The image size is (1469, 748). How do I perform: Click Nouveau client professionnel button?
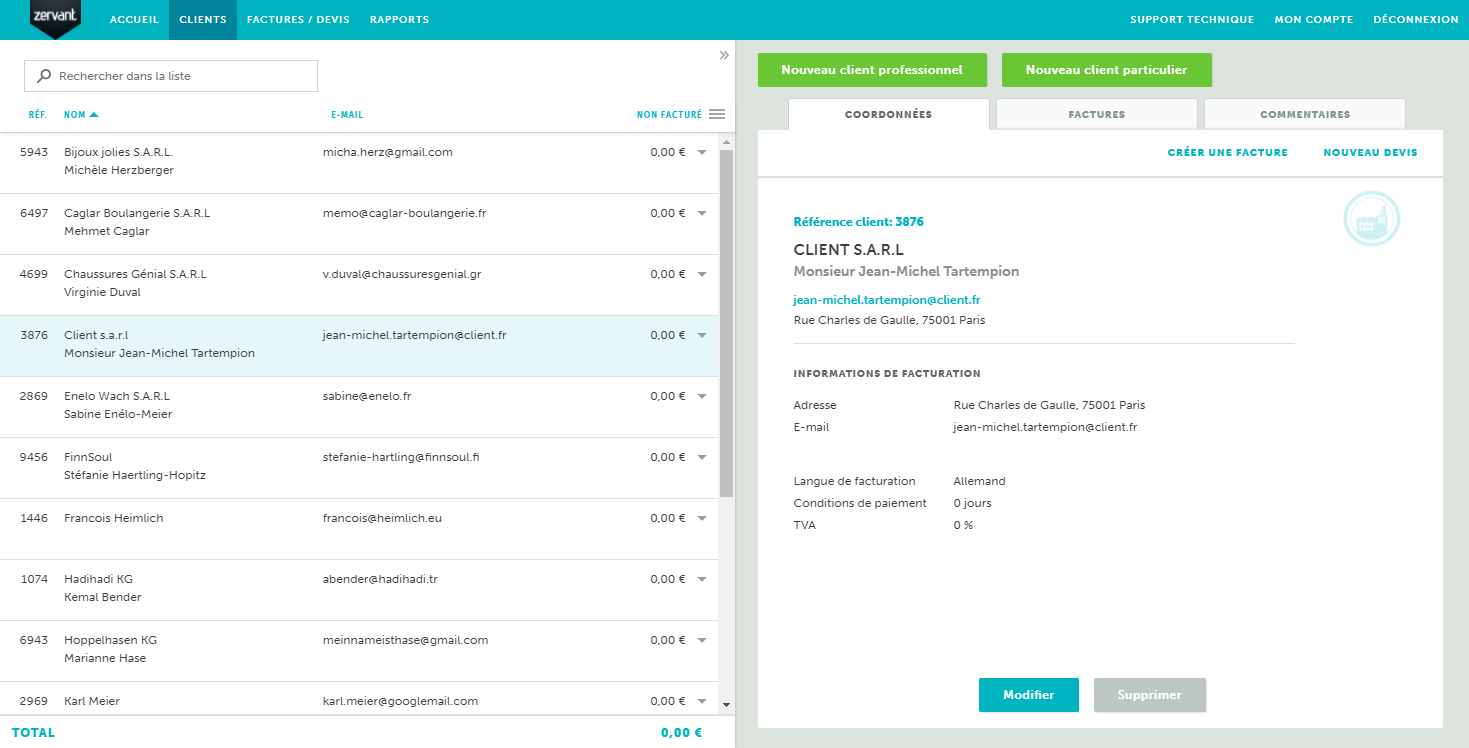[x=872, y=70]
